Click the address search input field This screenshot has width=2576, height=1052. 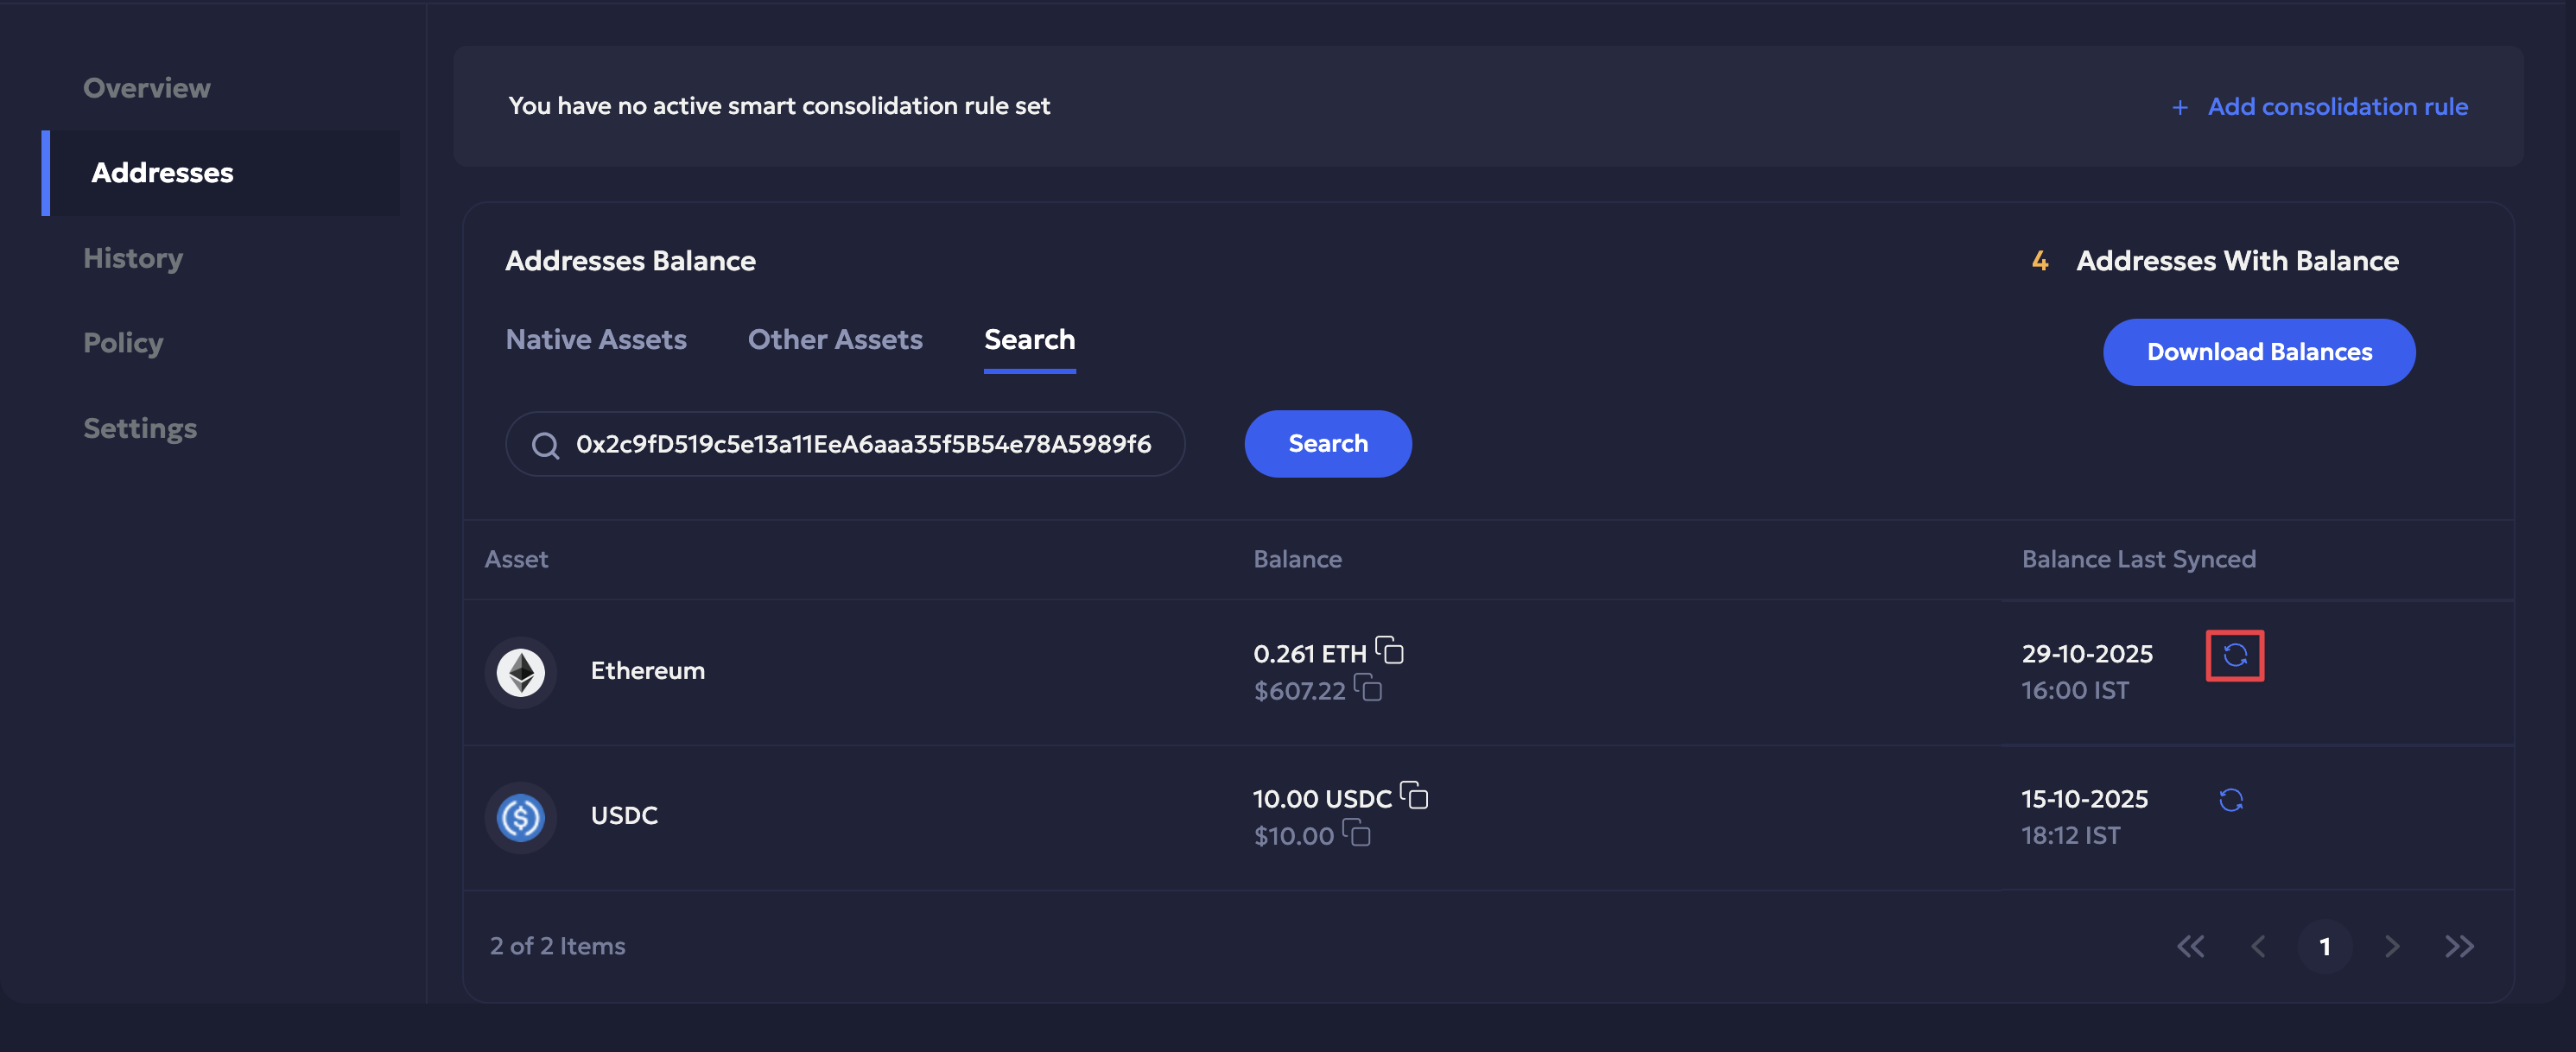(862, 445)
